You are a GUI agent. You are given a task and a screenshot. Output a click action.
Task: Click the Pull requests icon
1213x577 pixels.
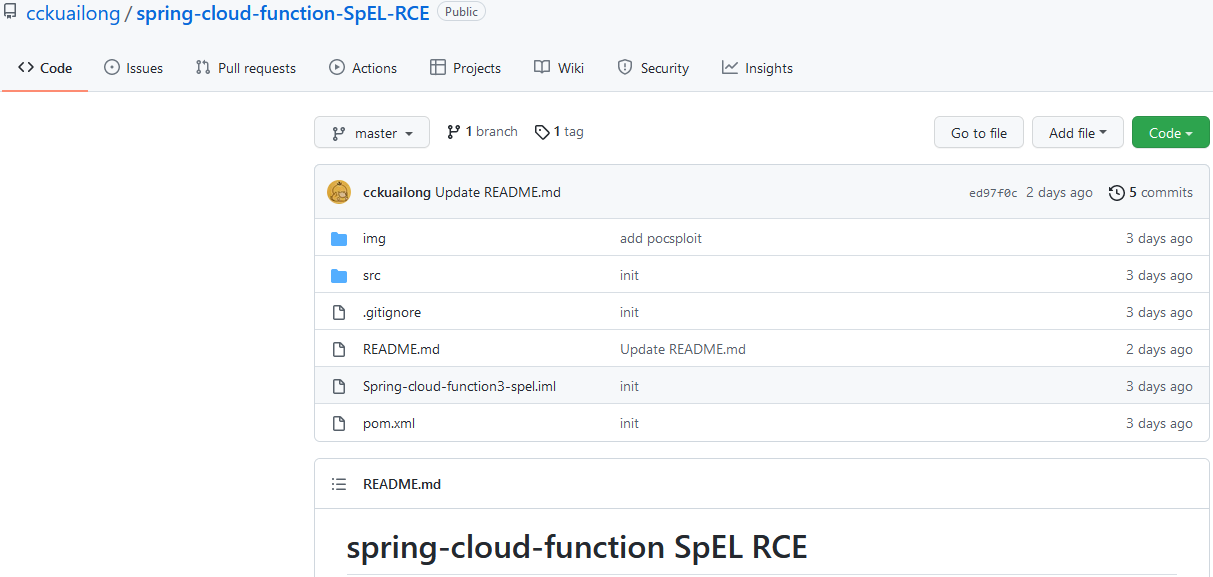click(203, 68)
